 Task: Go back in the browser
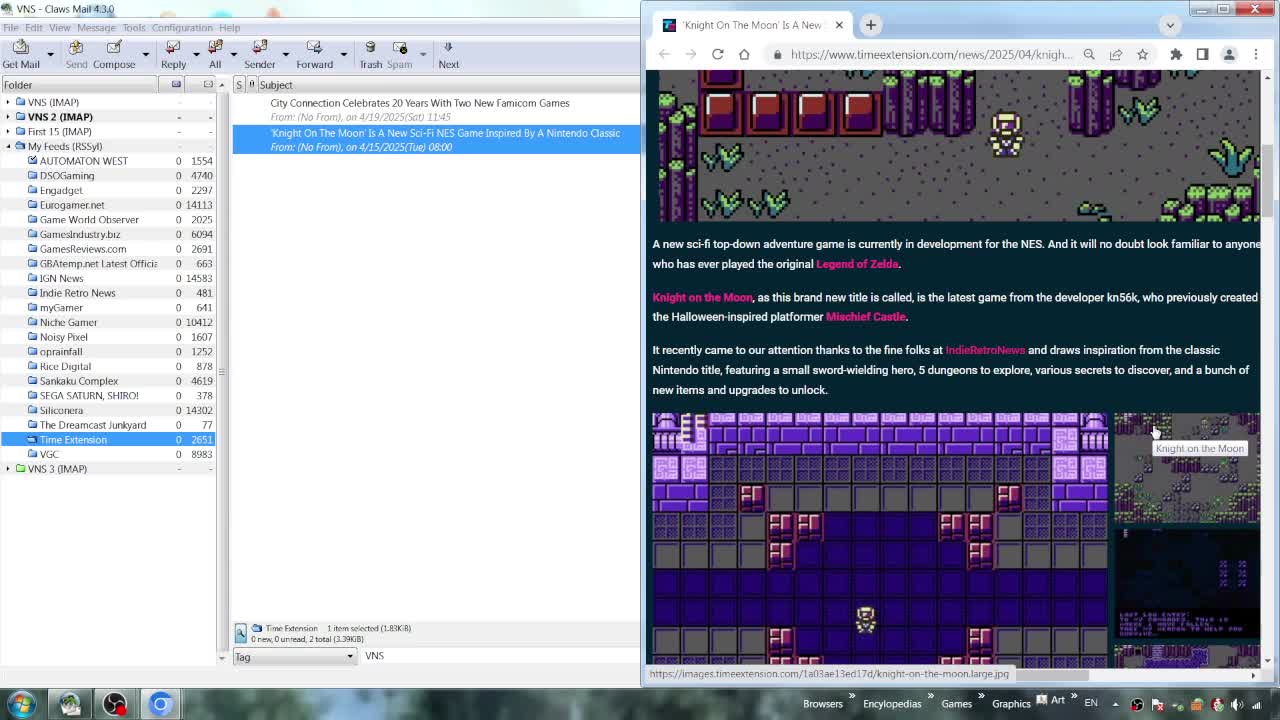point(664,54)
